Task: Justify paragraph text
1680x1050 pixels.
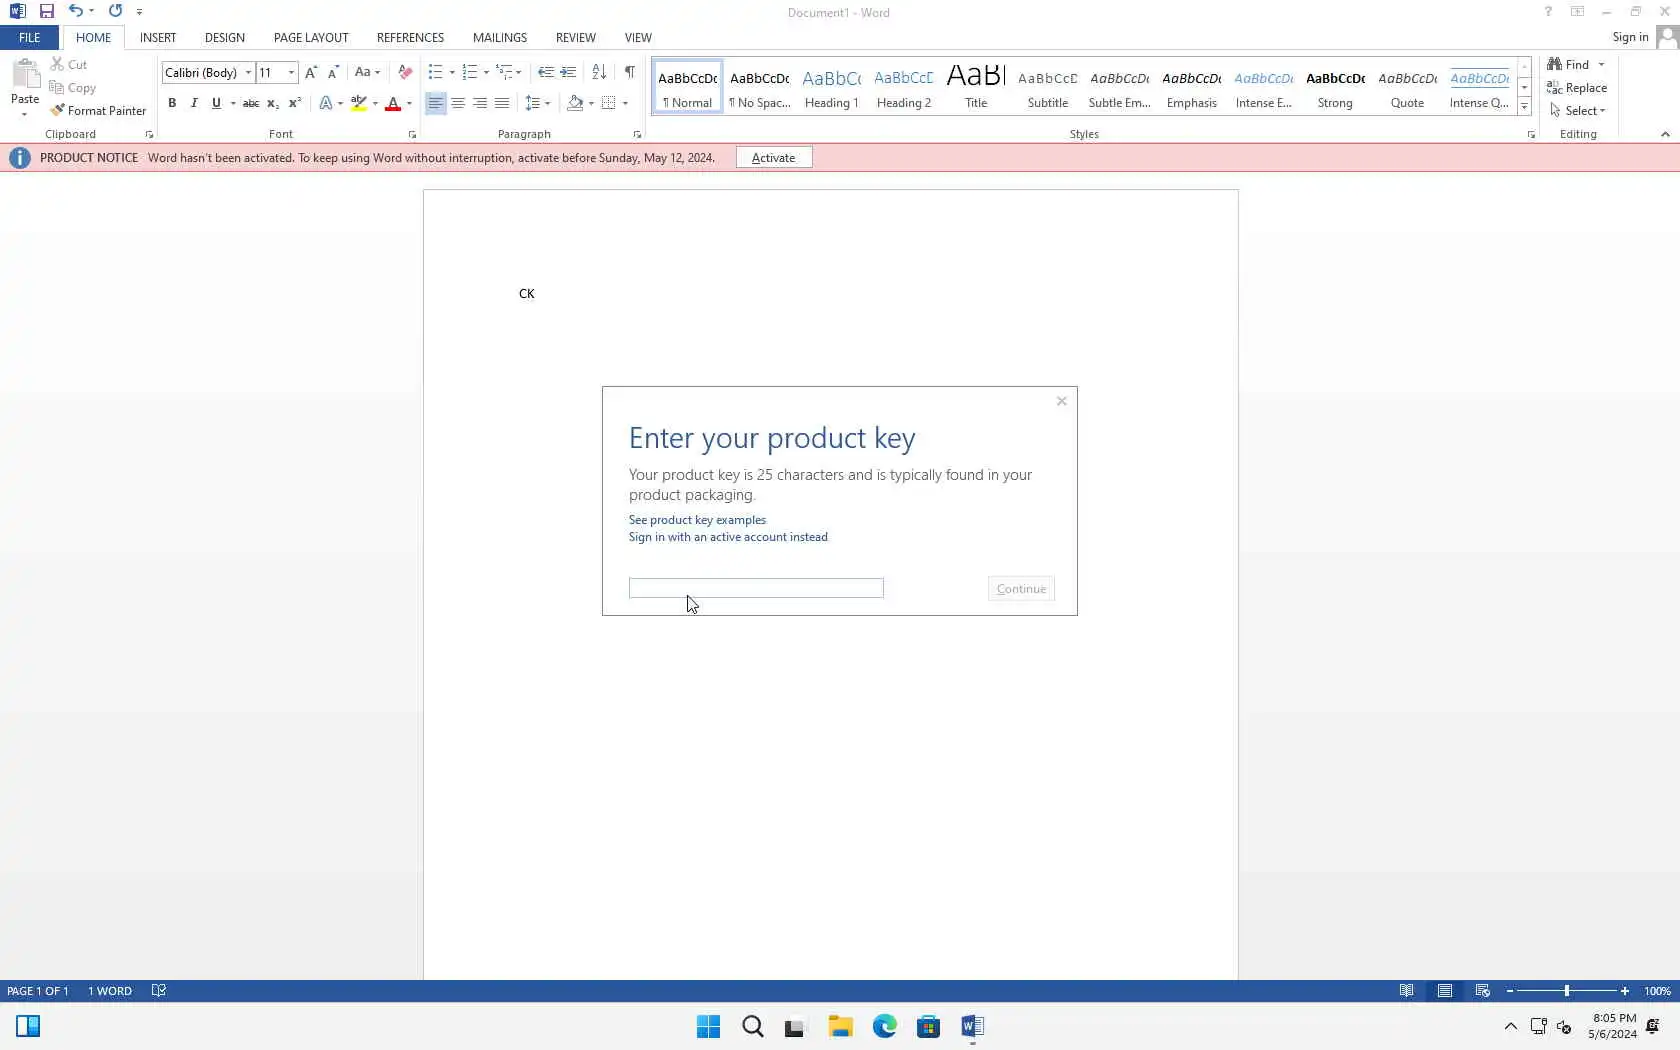Action: click(502, 103)
